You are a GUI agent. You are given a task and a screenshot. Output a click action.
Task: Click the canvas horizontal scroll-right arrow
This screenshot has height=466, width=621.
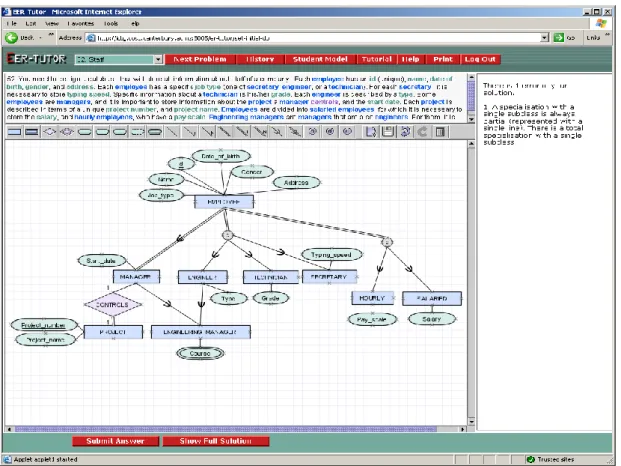pyautogui.click(x=462, y=429)
